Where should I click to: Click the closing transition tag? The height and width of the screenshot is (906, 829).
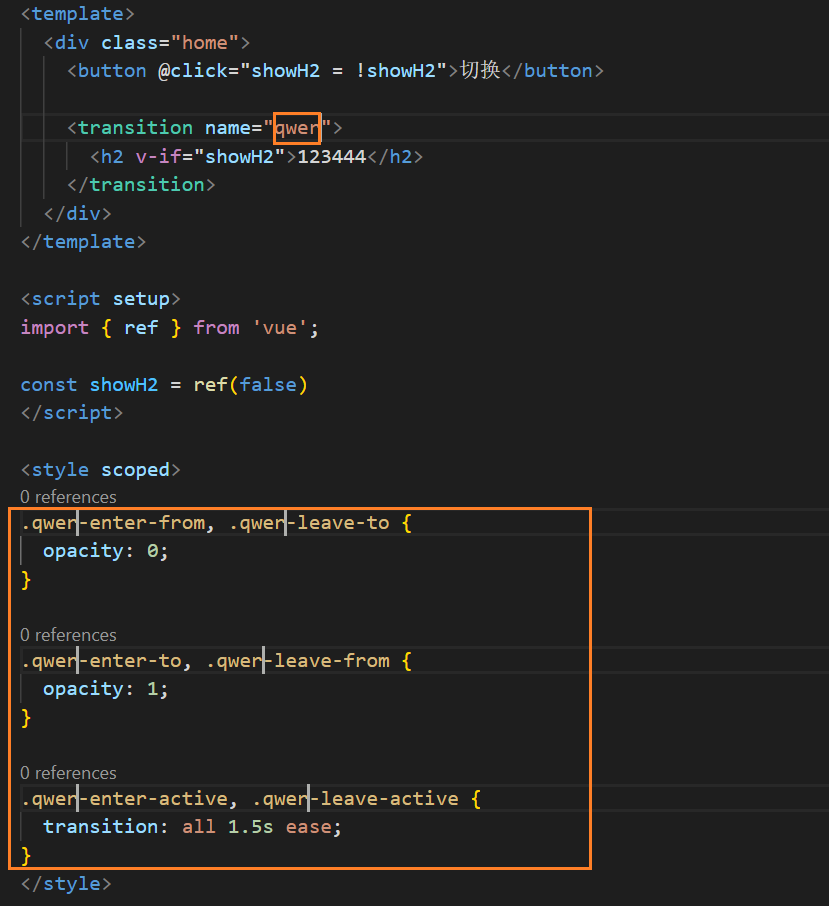pyautogui.click(x=141, y=185)
